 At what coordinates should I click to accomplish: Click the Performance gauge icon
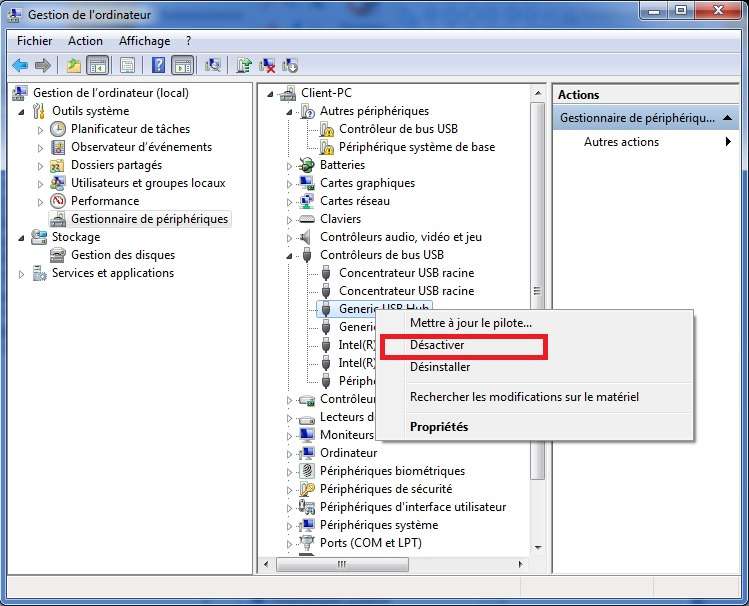click(58, 201)
